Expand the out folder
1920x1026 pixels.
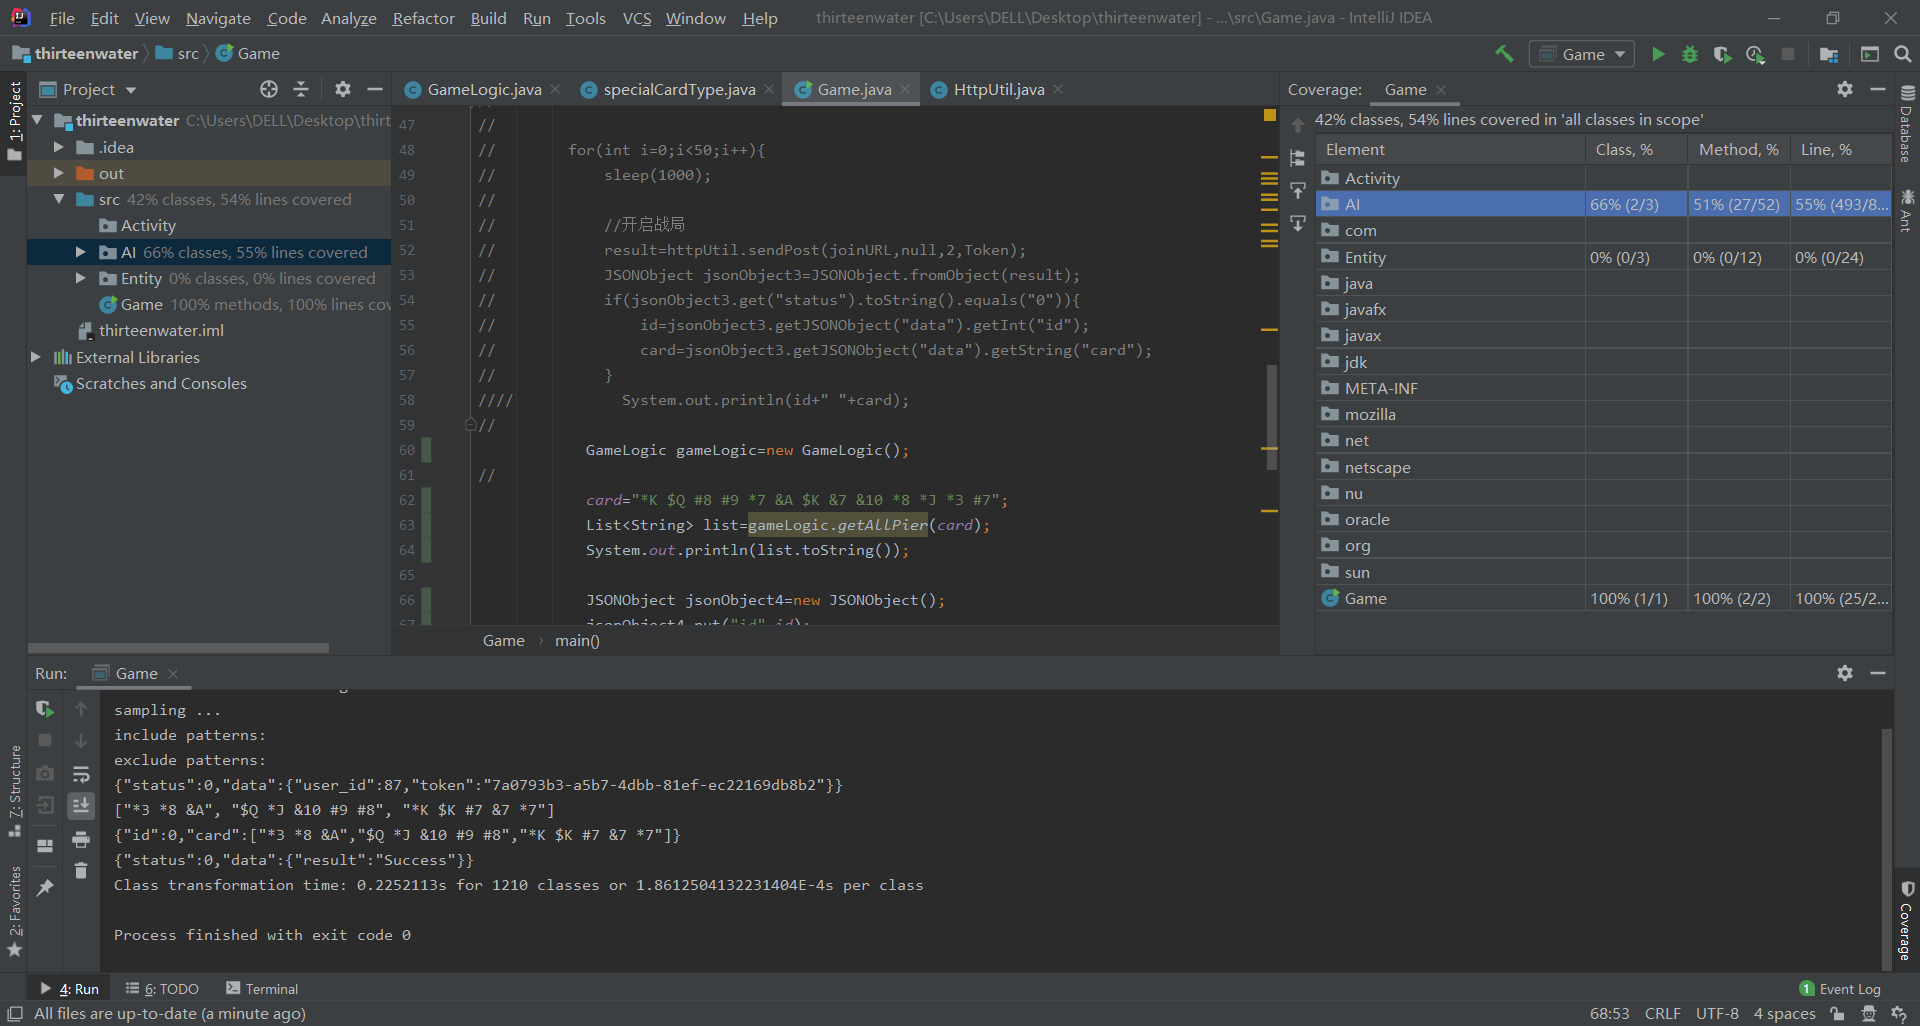59,173
